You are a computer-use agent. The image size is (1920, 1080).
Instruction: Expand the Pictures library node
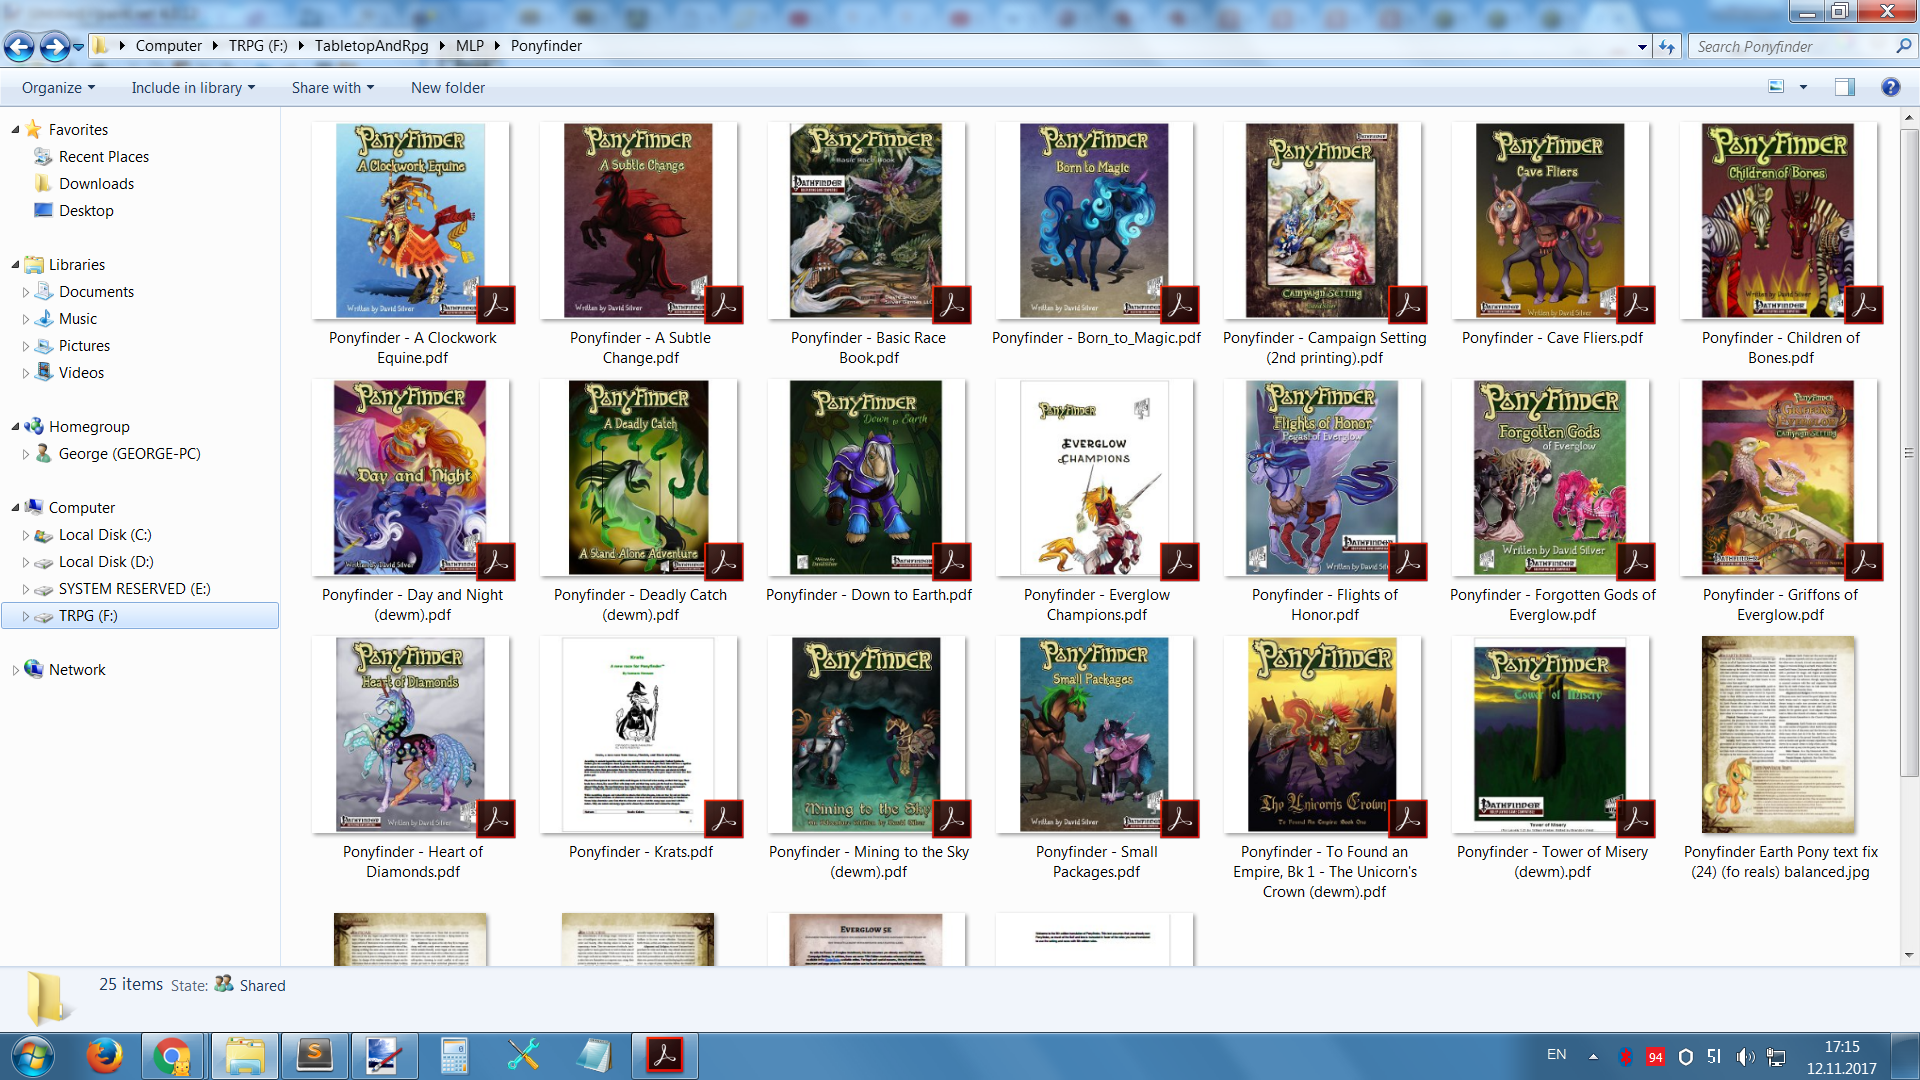pos(26,346)
